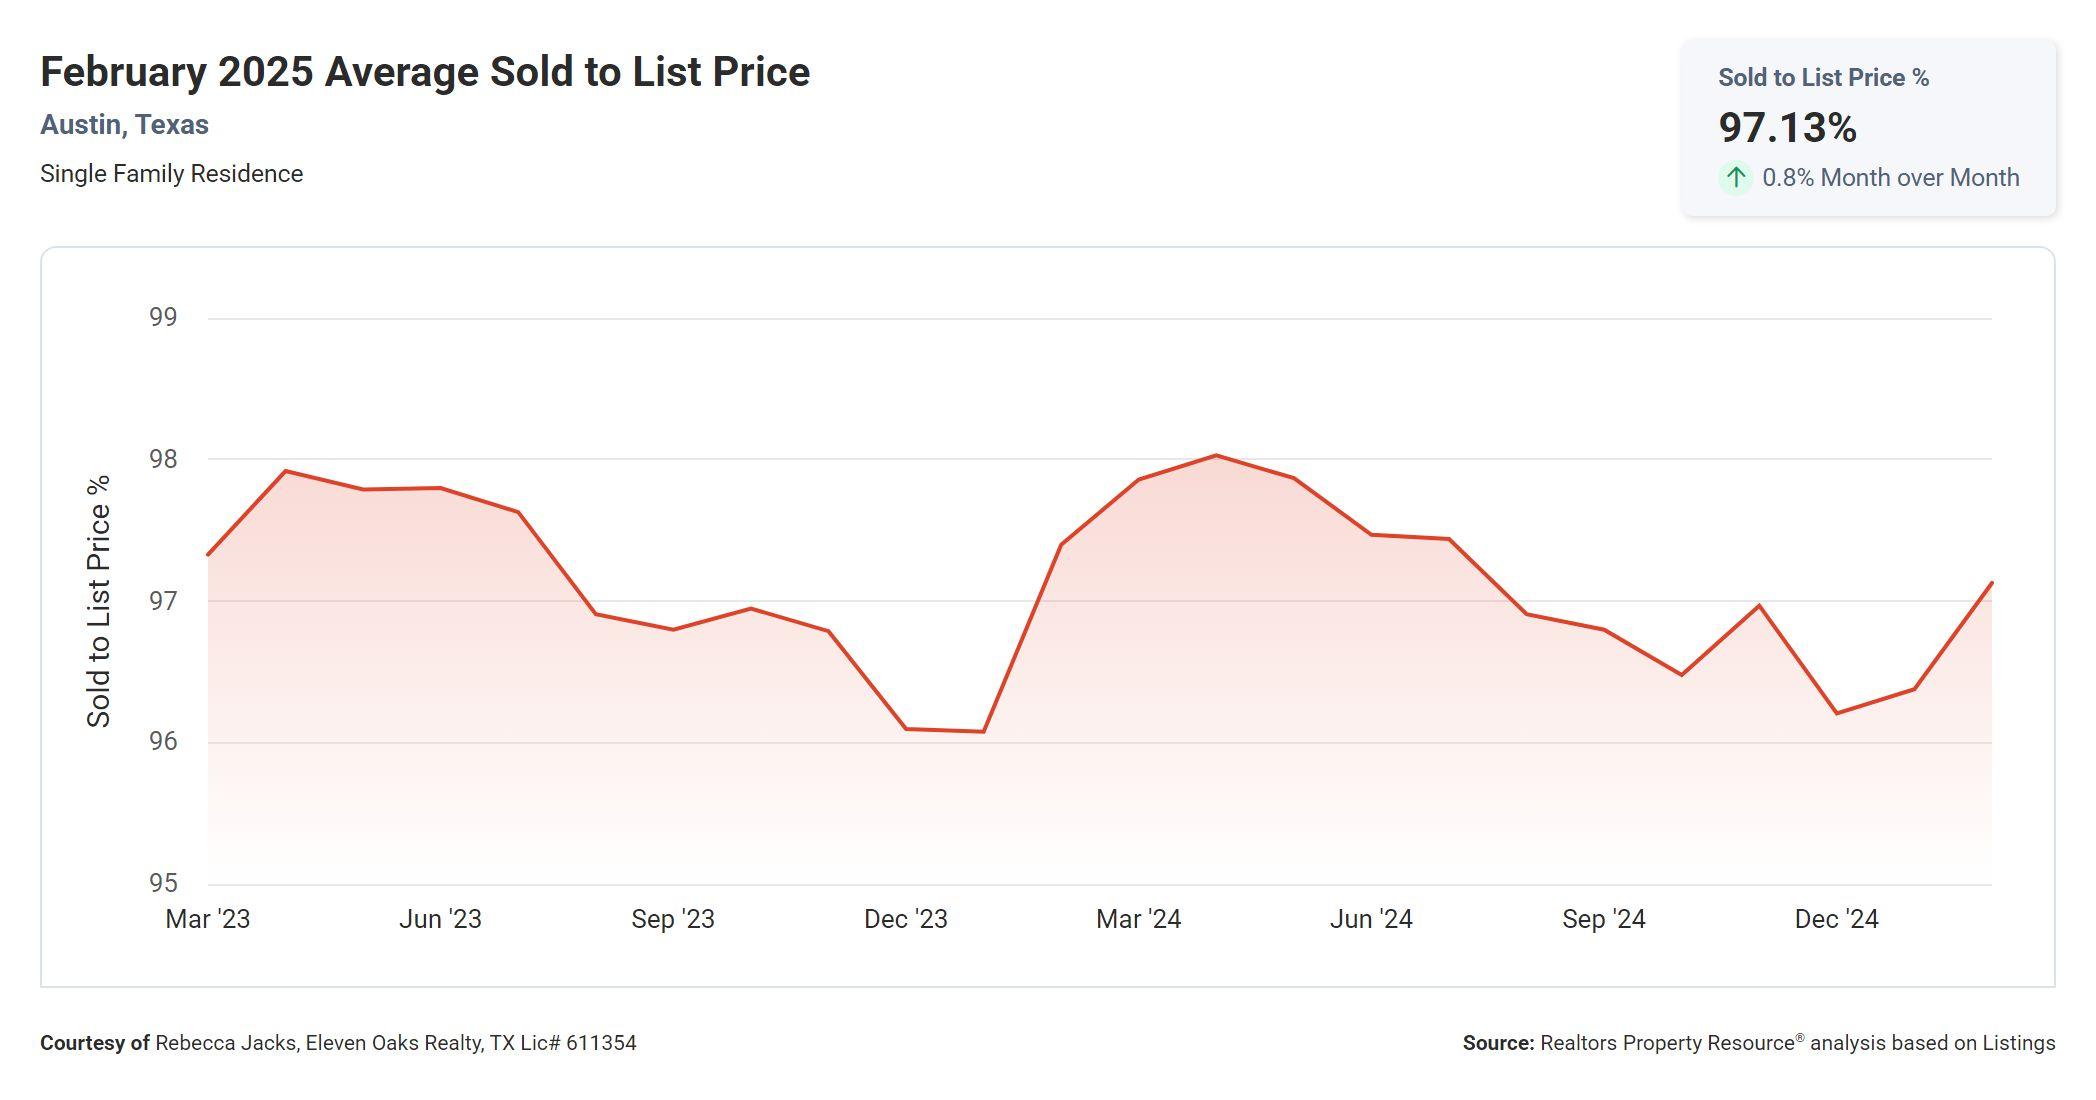Click the "Jun '23" x-axis label
Image resolution: width=2096 pixels, height=1100 pixels.
[440, 919]
